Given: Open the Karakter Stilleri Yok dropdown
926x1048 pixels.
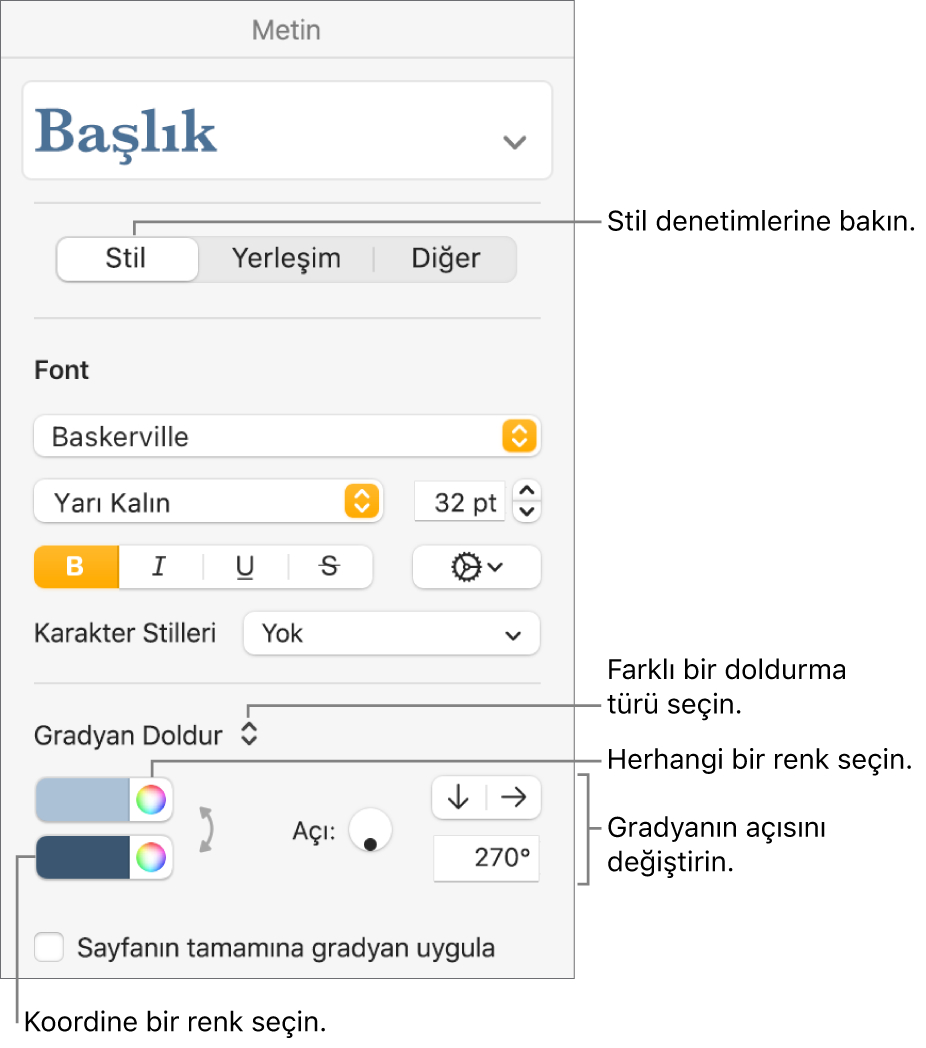Looking at the screenshot, I should (x=391, y=634).
